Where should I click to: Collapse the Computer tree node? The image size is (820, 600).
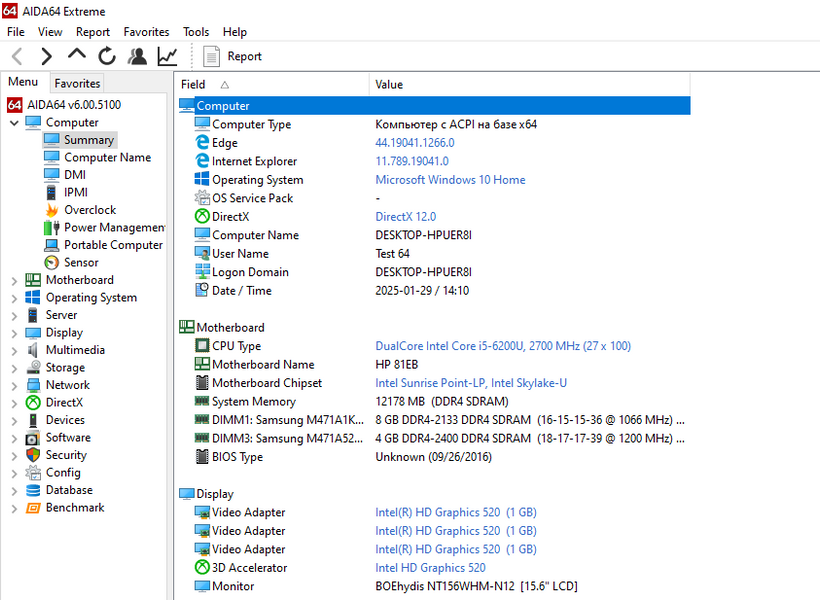(x=14, y=123)
